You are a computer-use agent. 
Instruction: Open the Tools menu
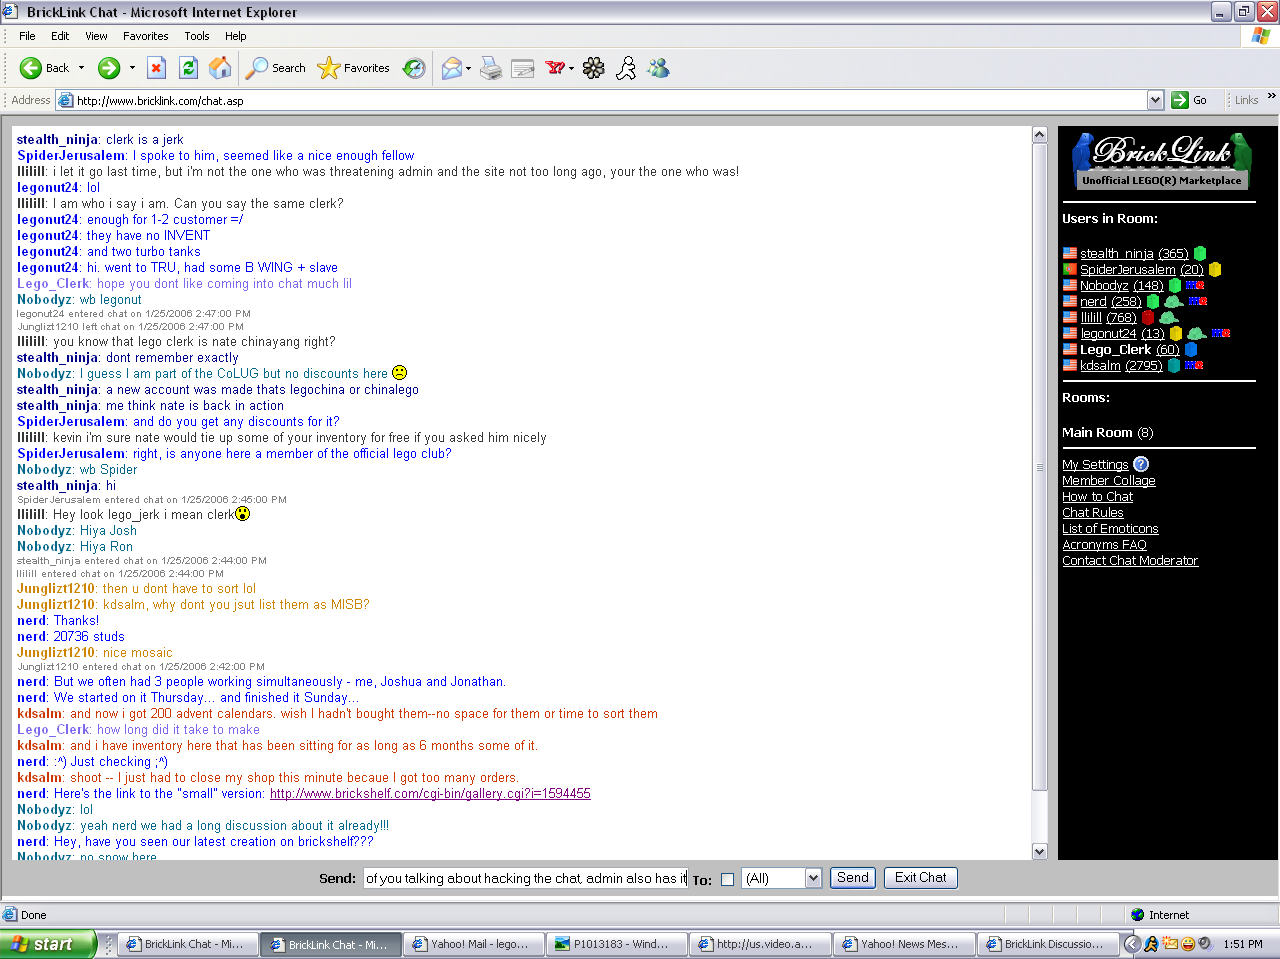point(196,36)
